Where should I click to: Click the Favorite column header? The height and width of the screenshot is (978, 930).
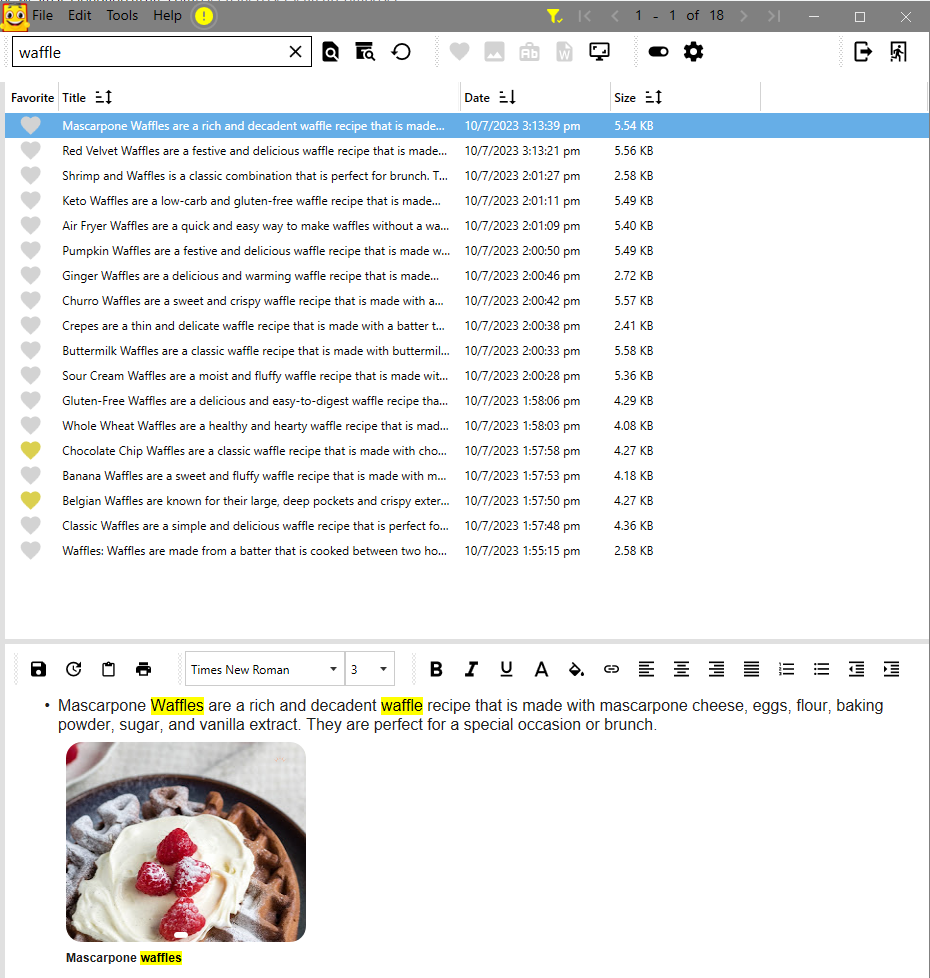[32, 97]
